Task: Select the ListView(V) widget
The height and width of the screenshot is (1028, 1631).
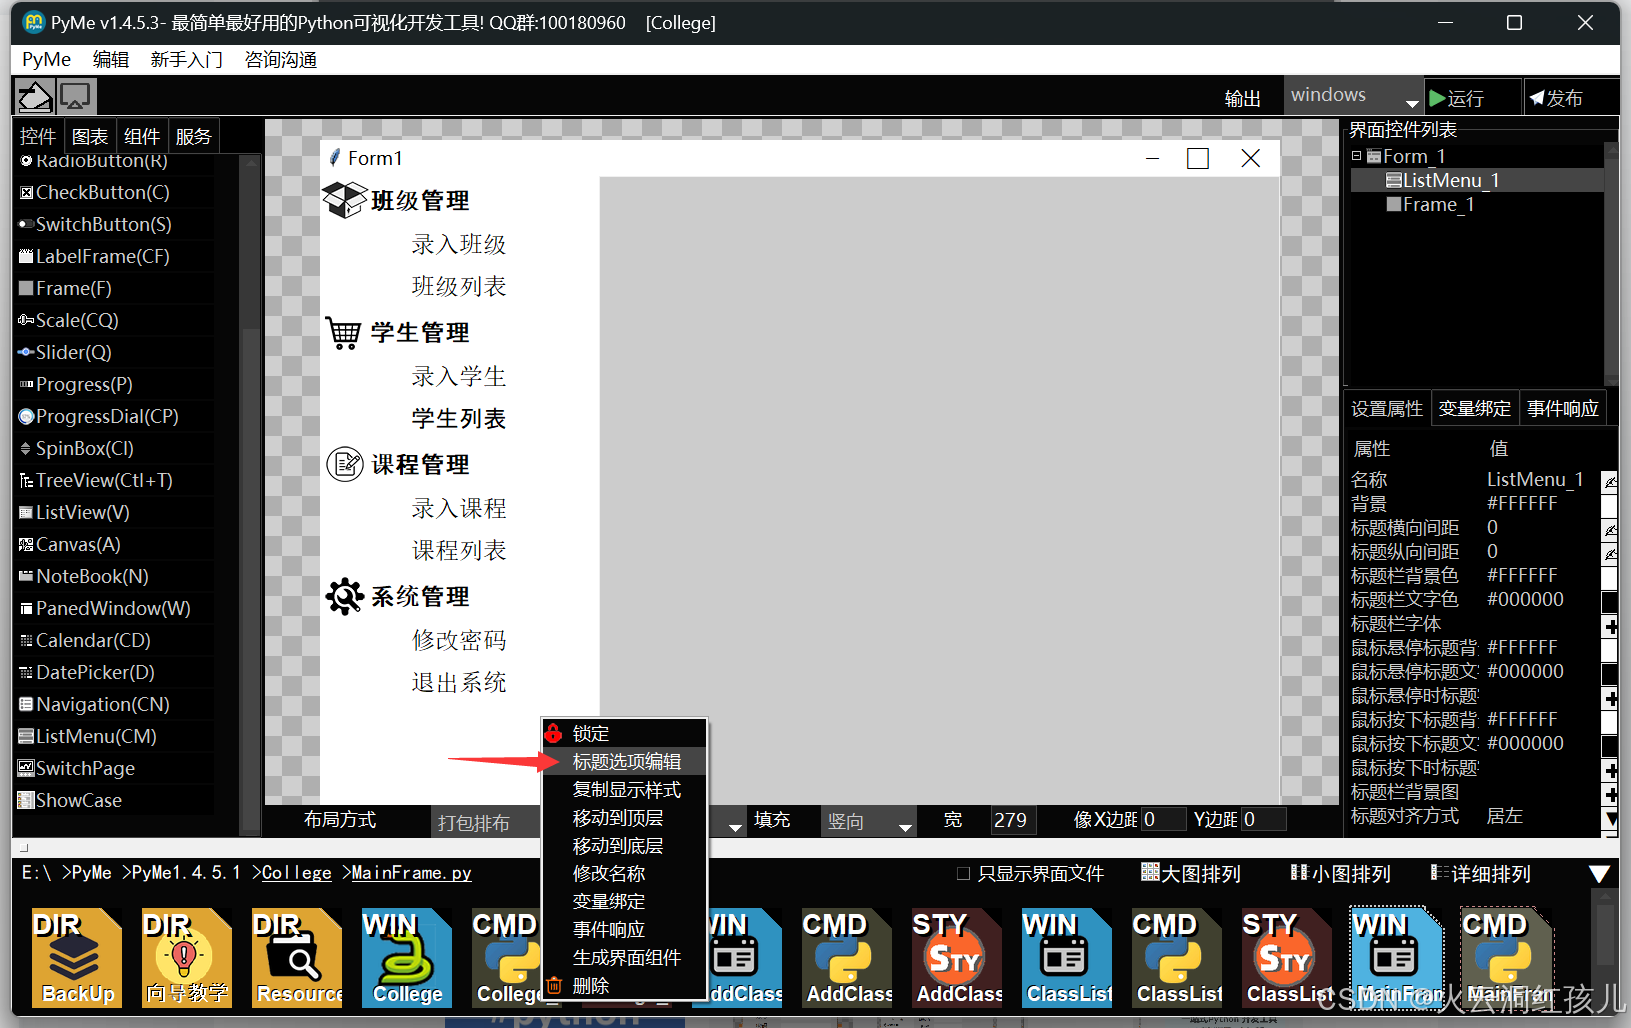Action: [75, 512]
